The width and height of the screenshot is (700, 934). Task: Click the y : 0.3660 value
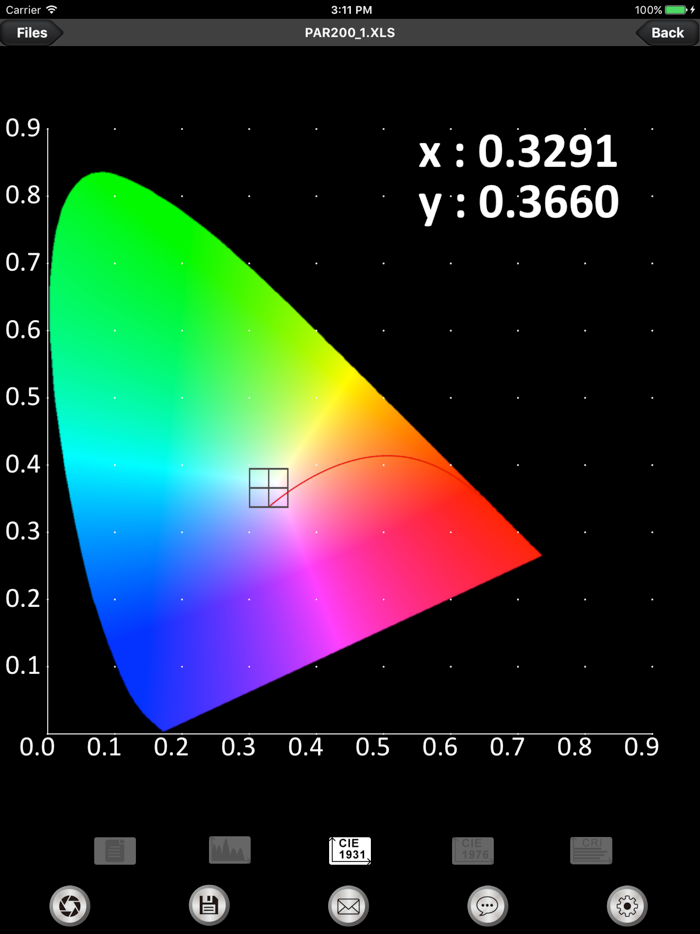pyautogui.click(x=518, y=203)
